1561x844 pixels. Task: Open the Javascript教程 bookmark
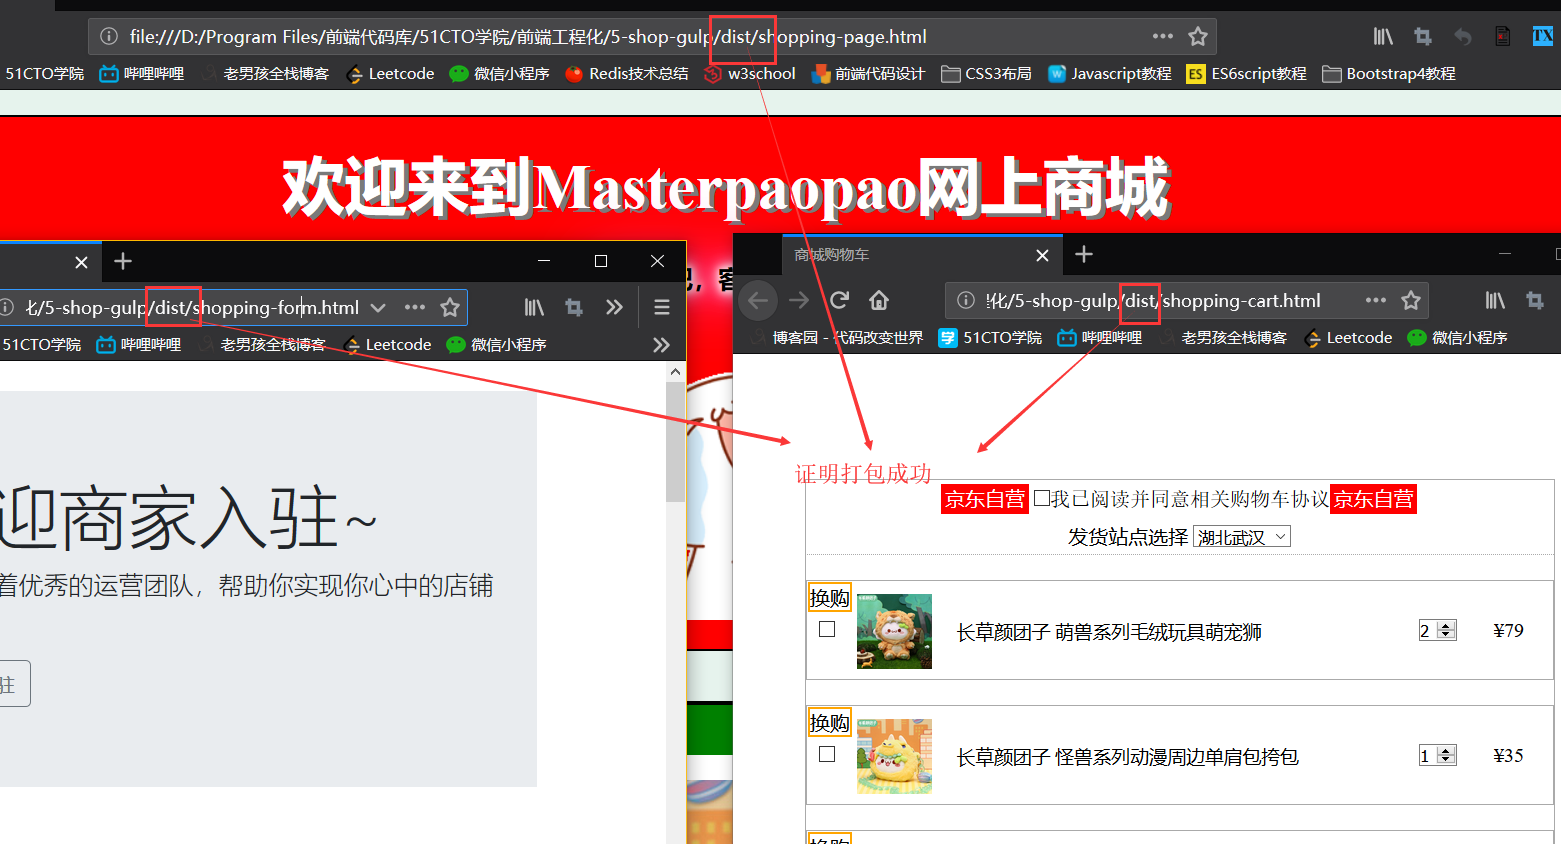click(x=1110, y=74)
